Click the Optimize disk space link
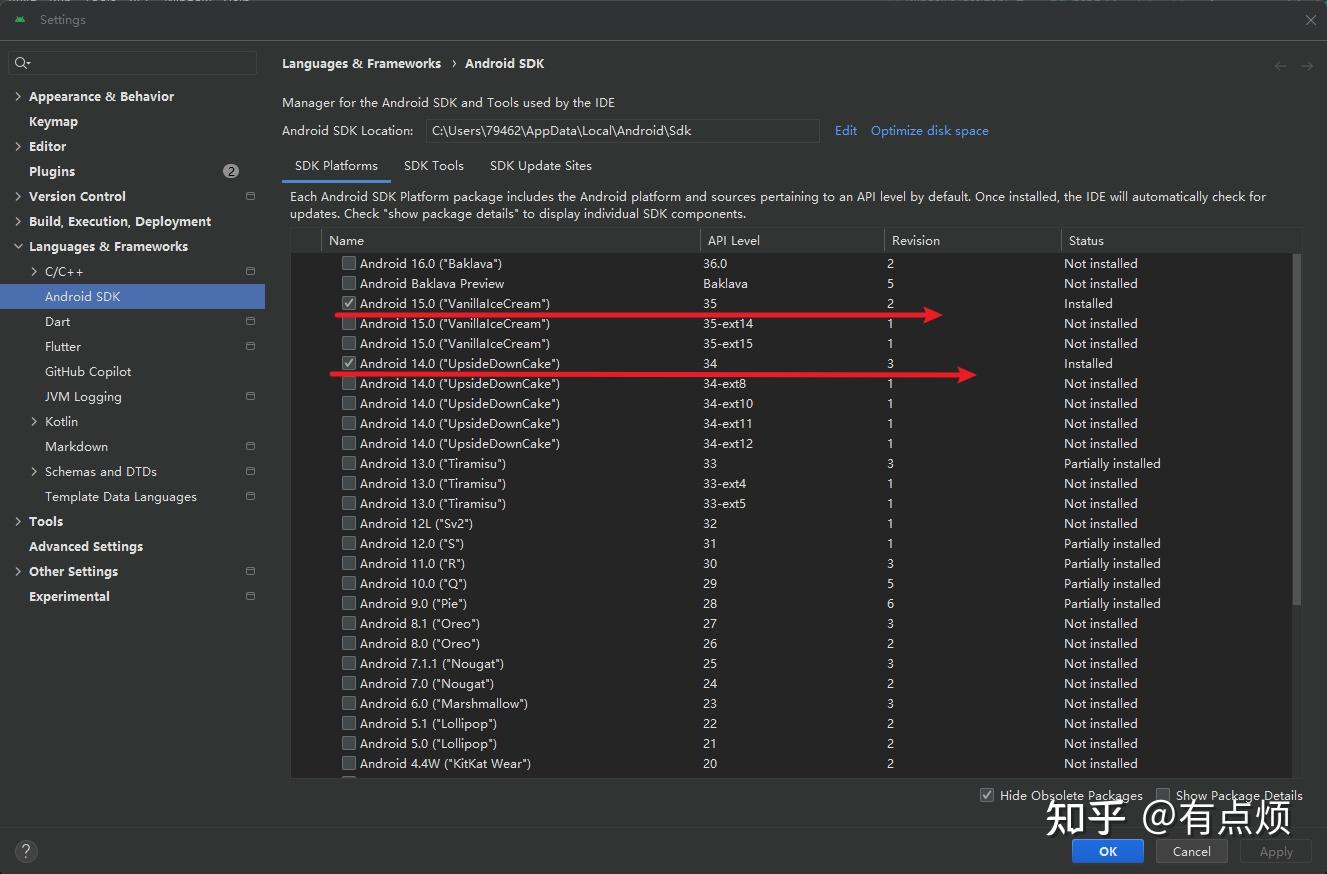The width and height of the screenshot is (1327, 874). [929, 130]
